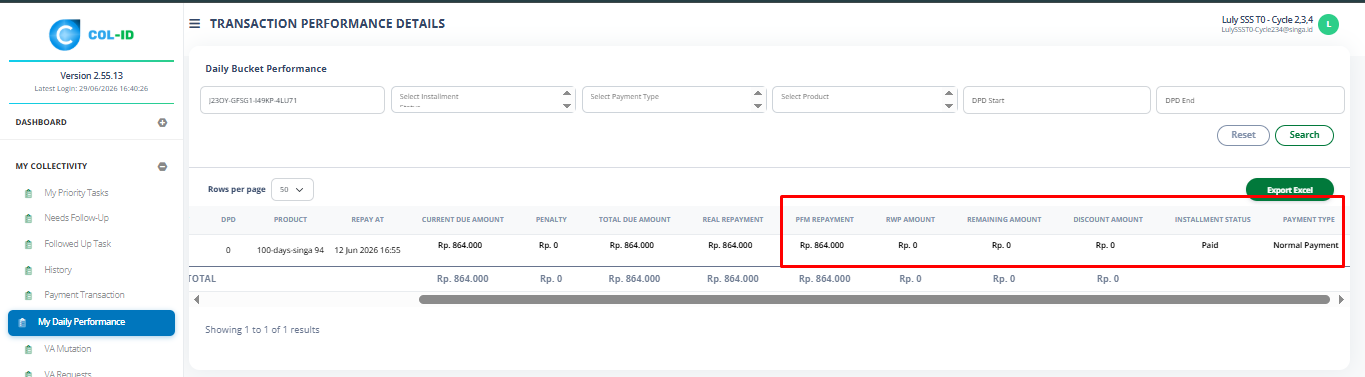This screenshot has width=1365, height=377.
Task: Click the loan code input field
Action: (x=292, y=100)
